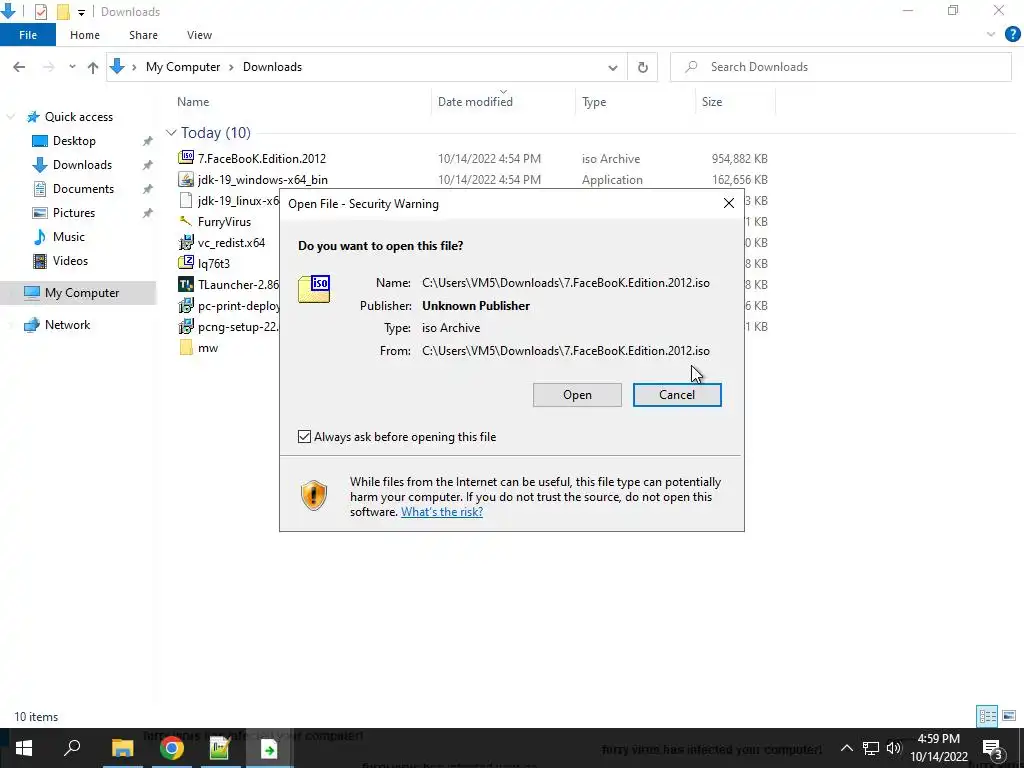This screenshot has height=768, width=1024.
Task: Select jdk-19_windows-x64_bin file icon
Action: coord(186,179)
